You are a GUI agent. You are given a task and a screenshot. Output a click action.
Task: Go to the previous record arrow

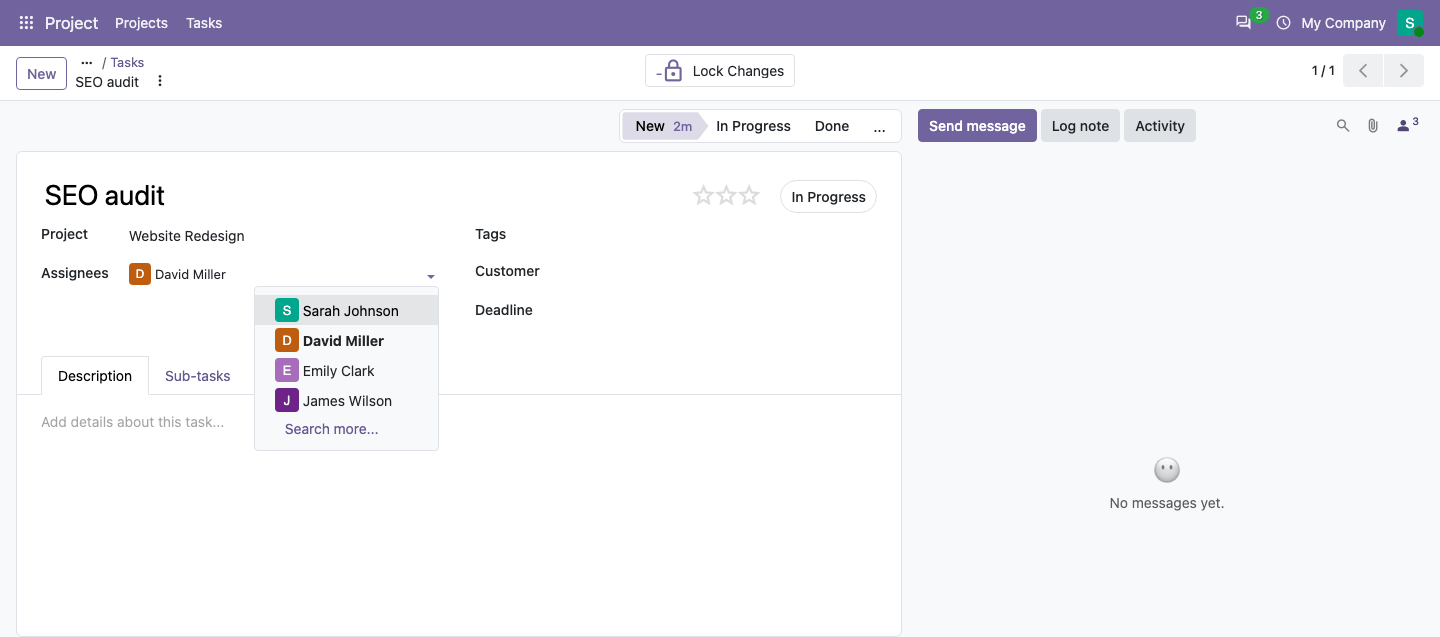point(1363,71)
